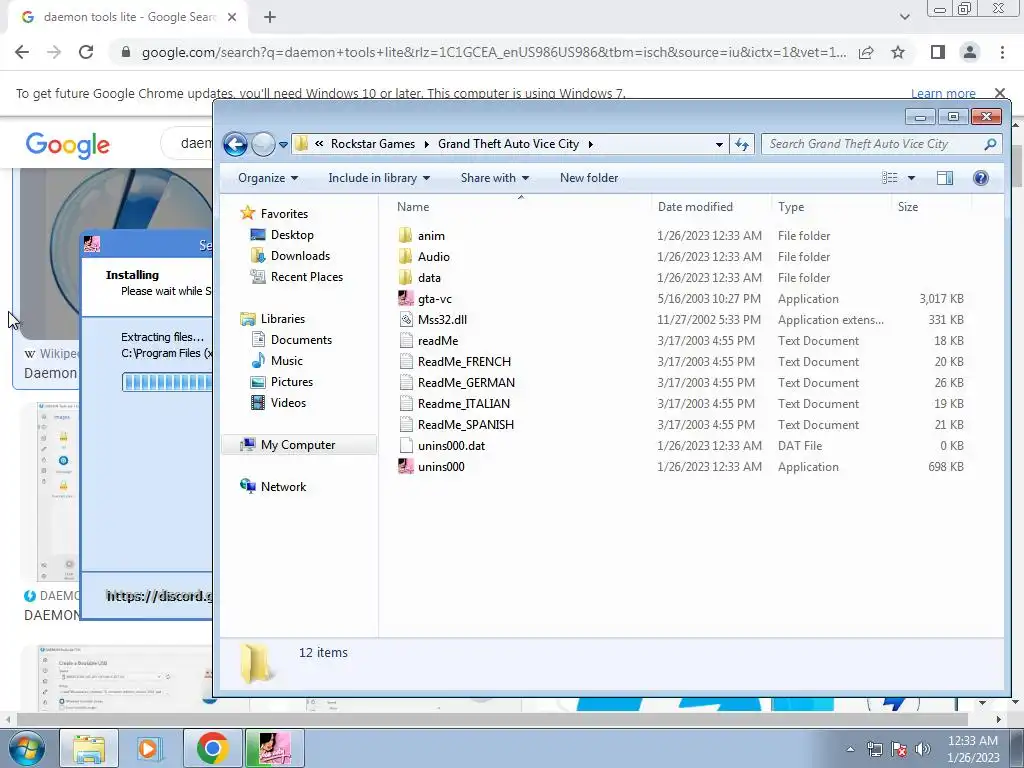This screenshot has height=768, width=1024.
Task: Expand the view options dropdown arrow
Action: pyautogui.click(x=911, y=178)
